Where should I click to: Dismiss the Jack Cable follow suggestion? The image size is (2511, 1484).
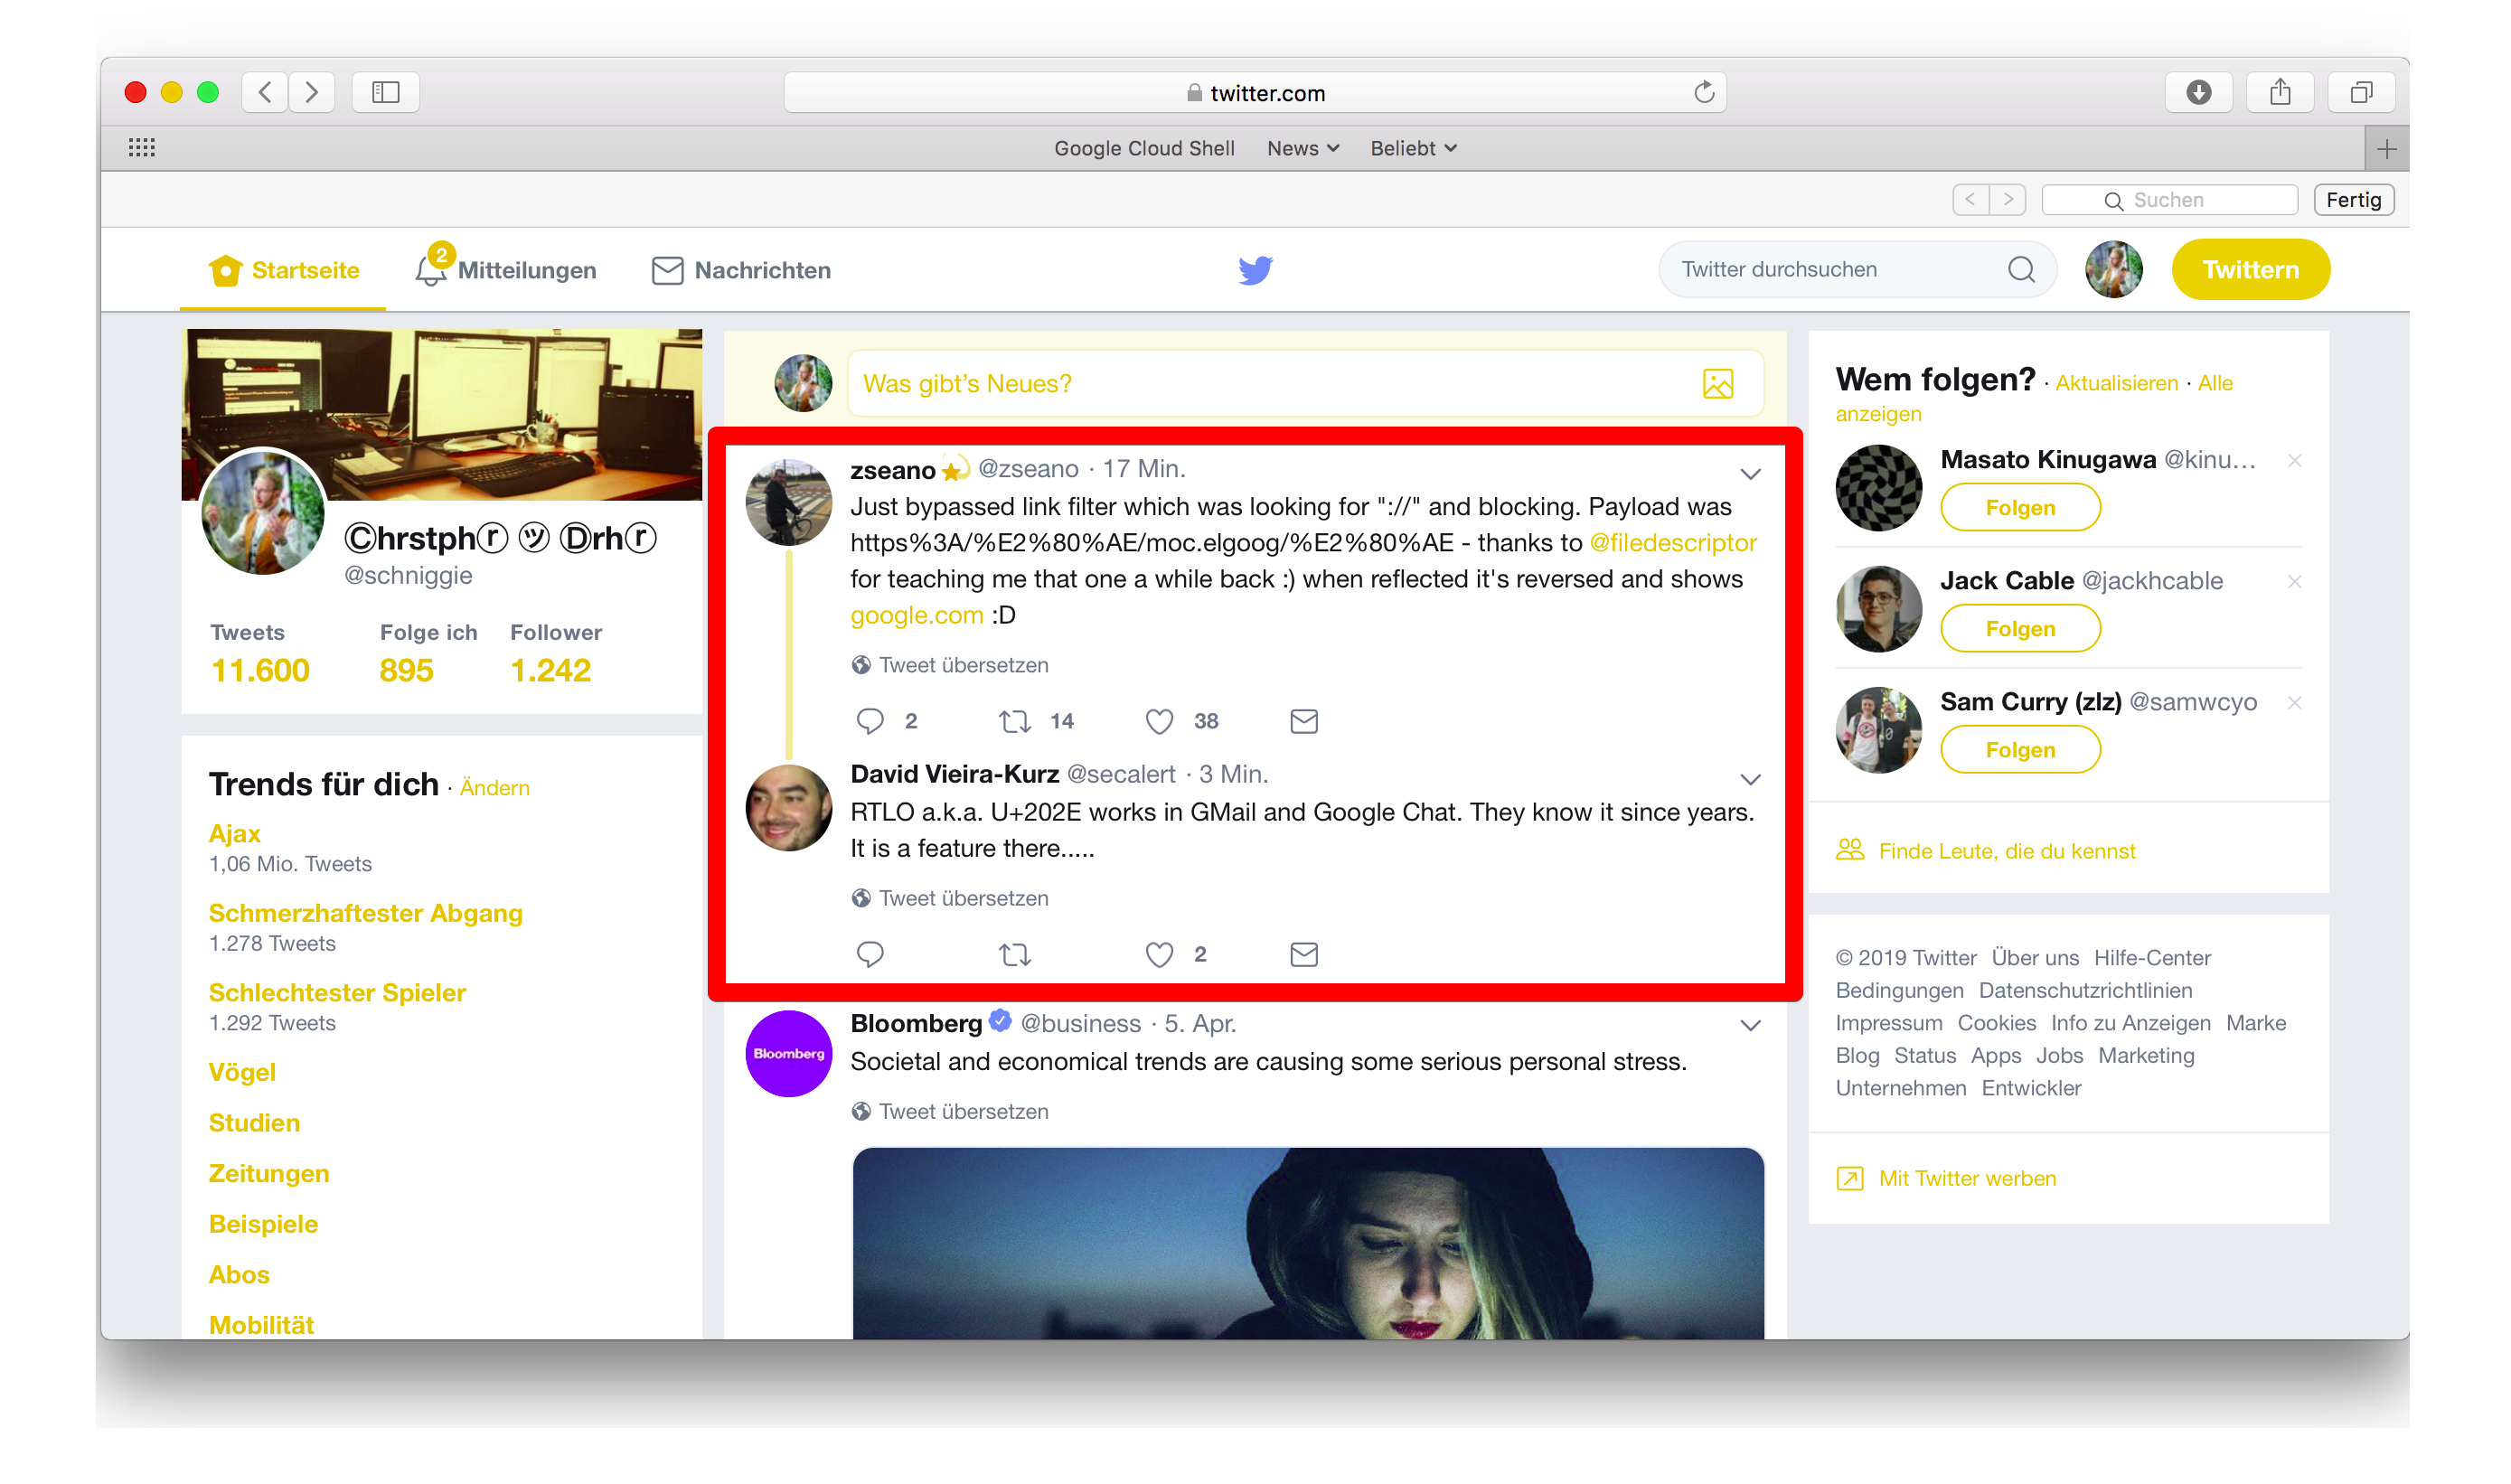[x=2294, y=582]
